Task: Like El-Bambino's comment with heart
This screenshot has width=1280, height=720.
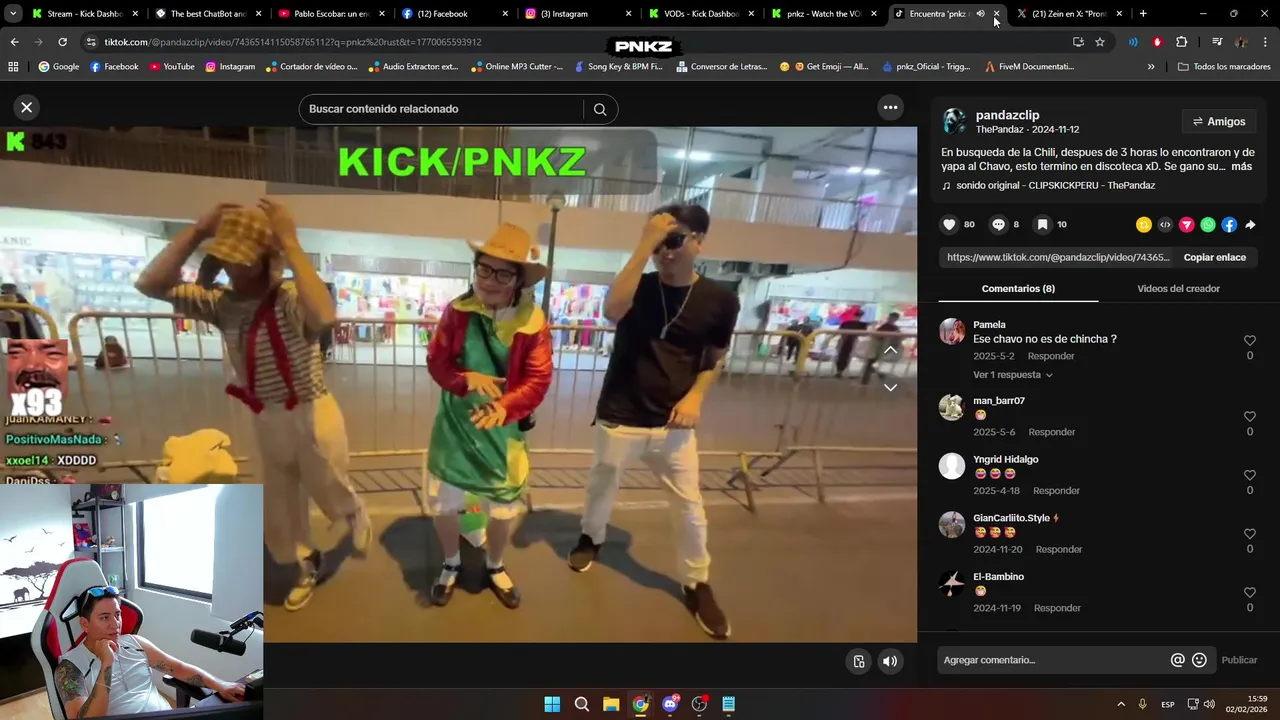Action: point(1250,593)
